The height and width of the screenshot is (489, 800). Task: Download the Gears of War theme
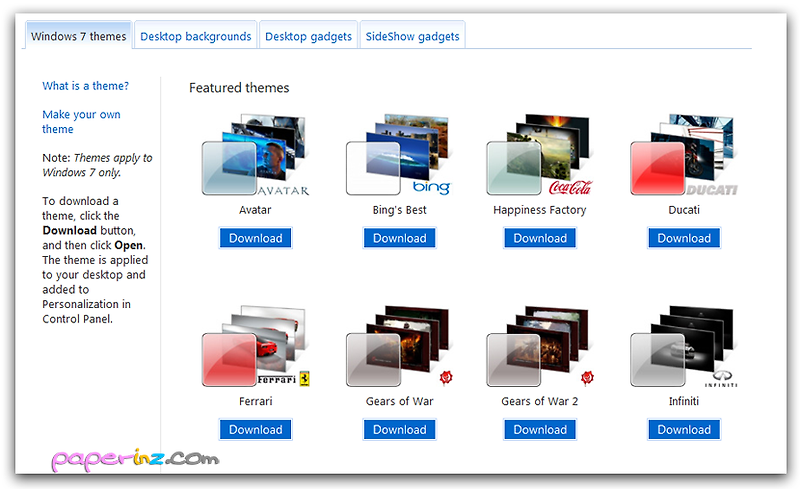coord(399,429)
